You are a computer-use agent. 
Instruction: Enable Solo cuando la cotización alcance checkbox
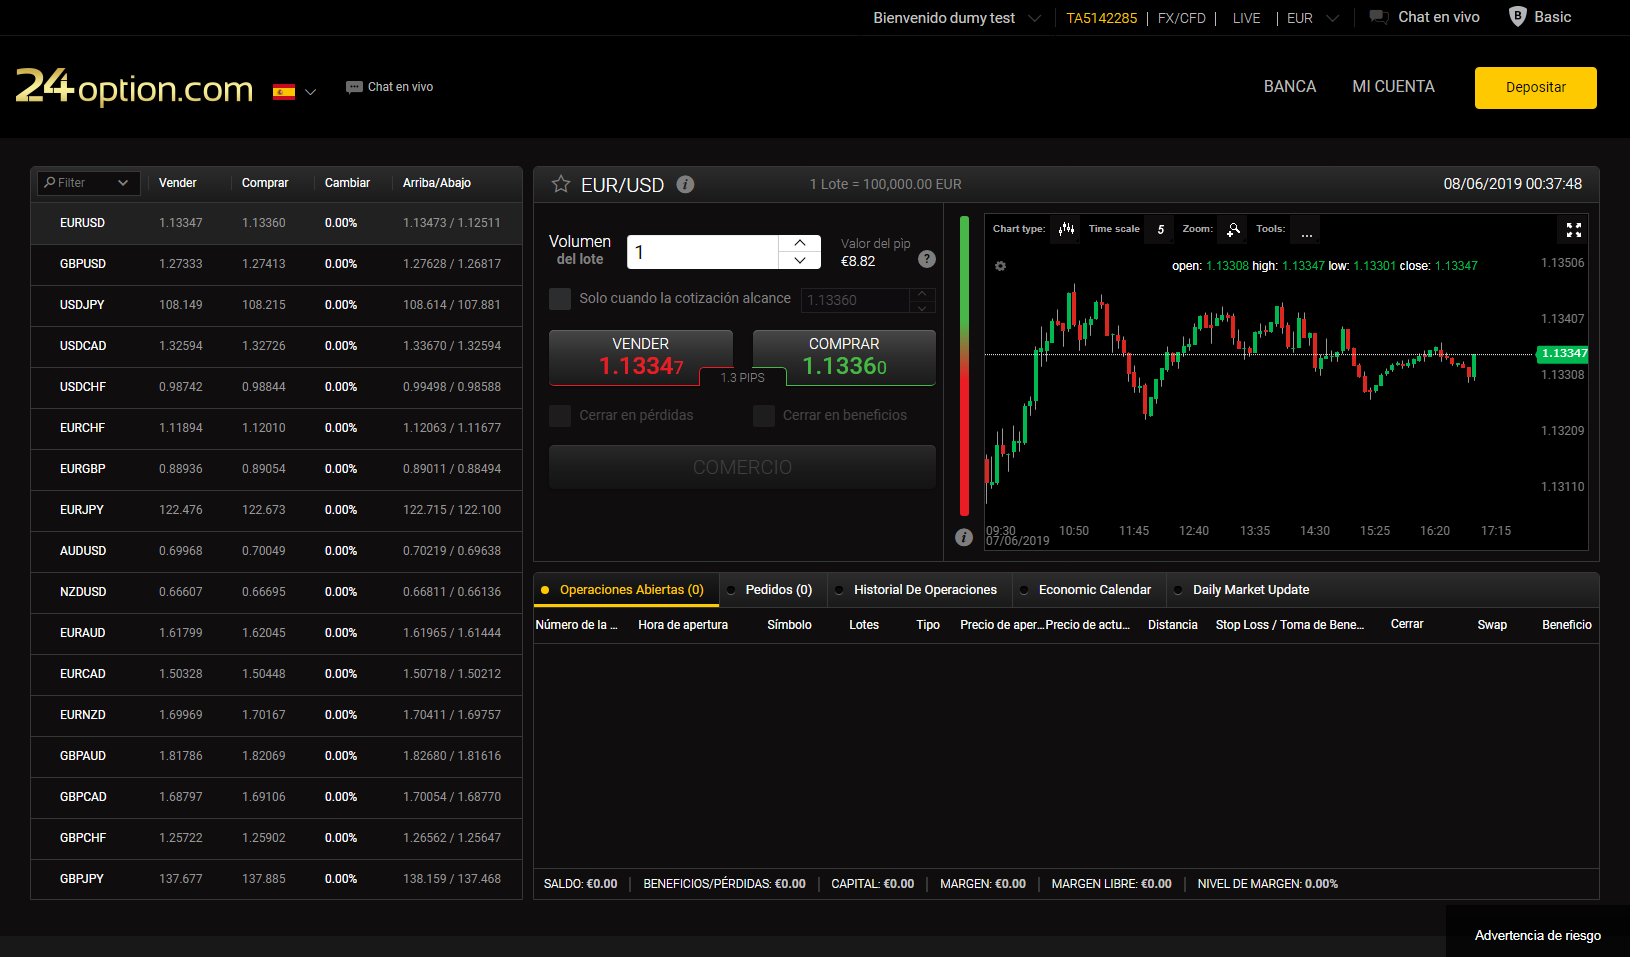[x=560, y=298]
